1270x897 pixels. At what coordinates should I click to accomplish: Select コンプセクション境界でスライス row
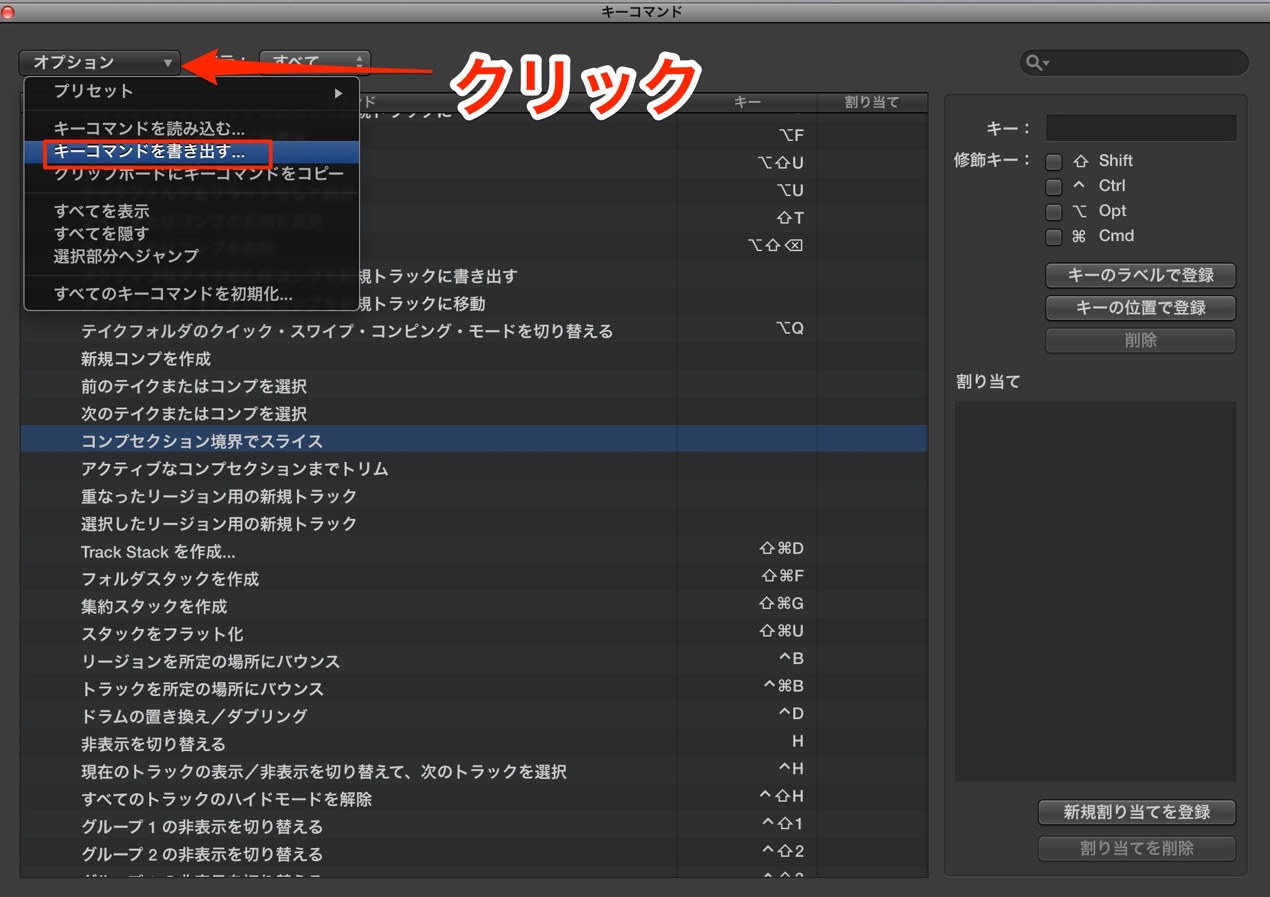point(474,441)
